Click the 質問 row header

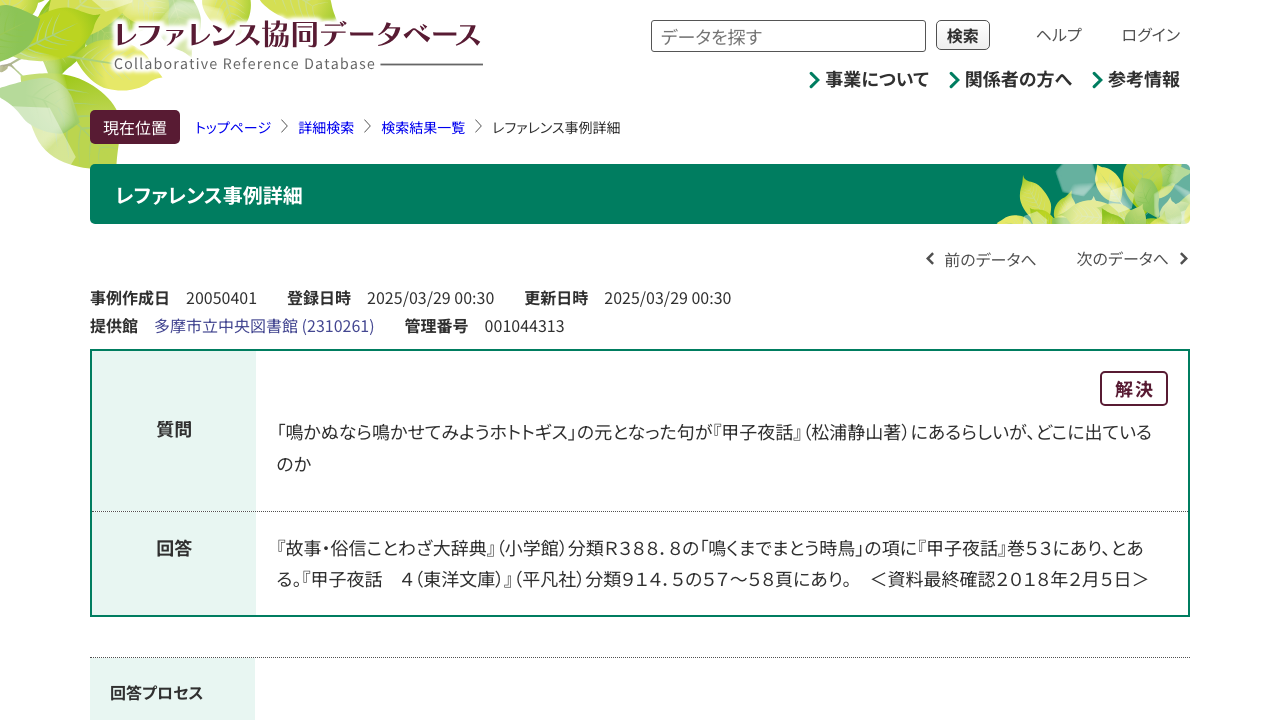[174, 430]
